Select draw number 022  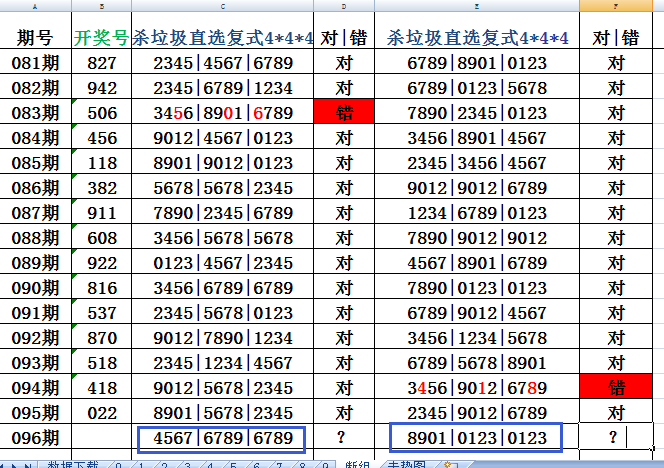click(102, 413)
